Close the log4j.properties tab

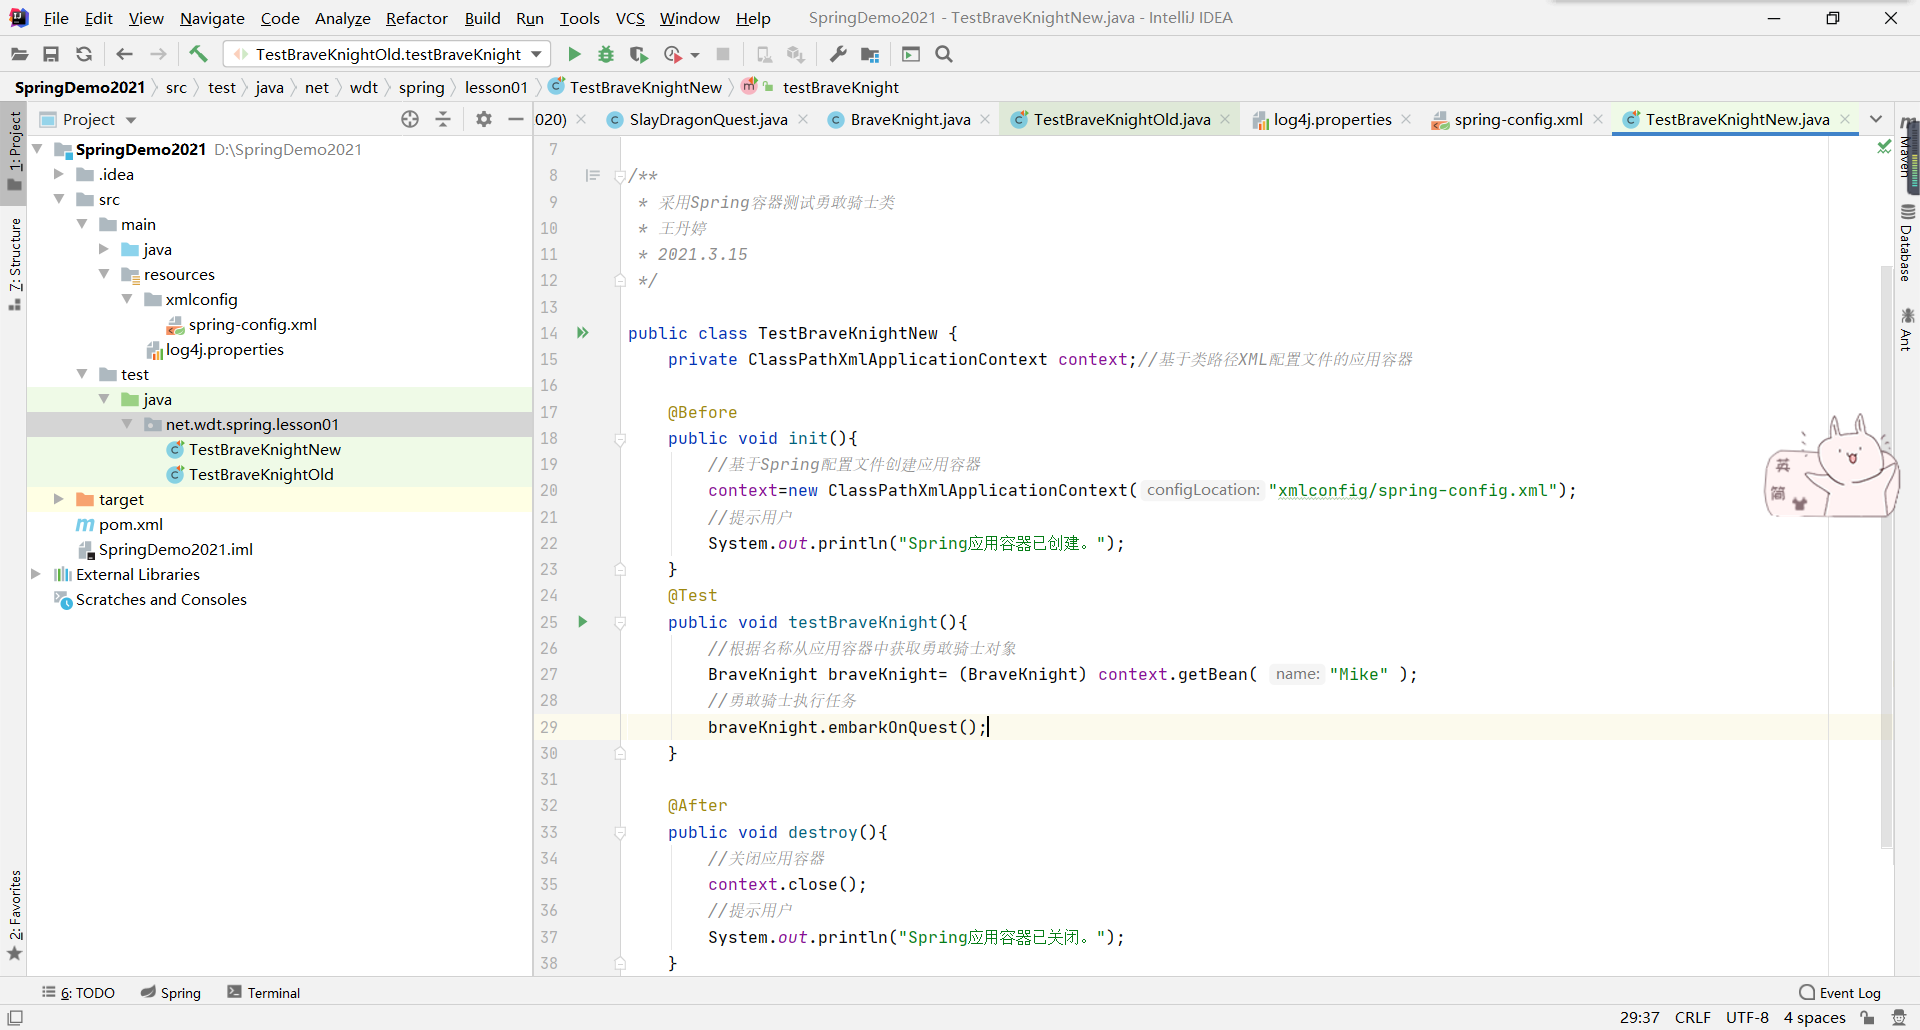pos(1406,119)
